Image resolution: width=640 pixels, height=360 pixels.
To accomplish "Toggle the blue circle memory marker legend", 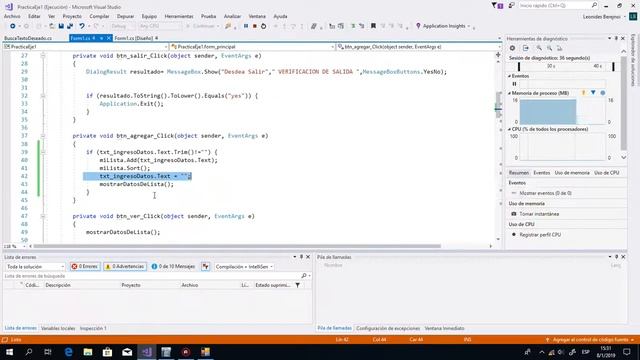I will coord(602,93).
